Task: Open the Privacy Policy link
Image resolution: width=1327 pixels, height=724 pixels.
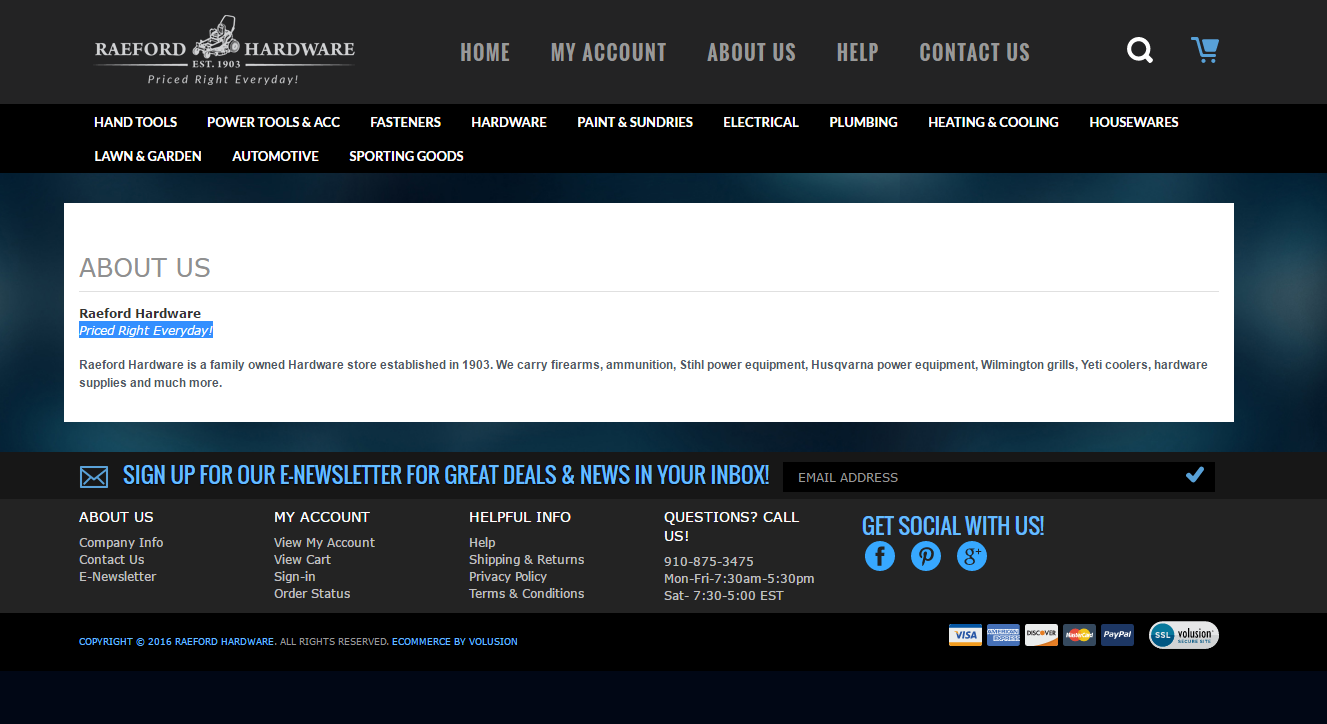Action: (508, 577)
